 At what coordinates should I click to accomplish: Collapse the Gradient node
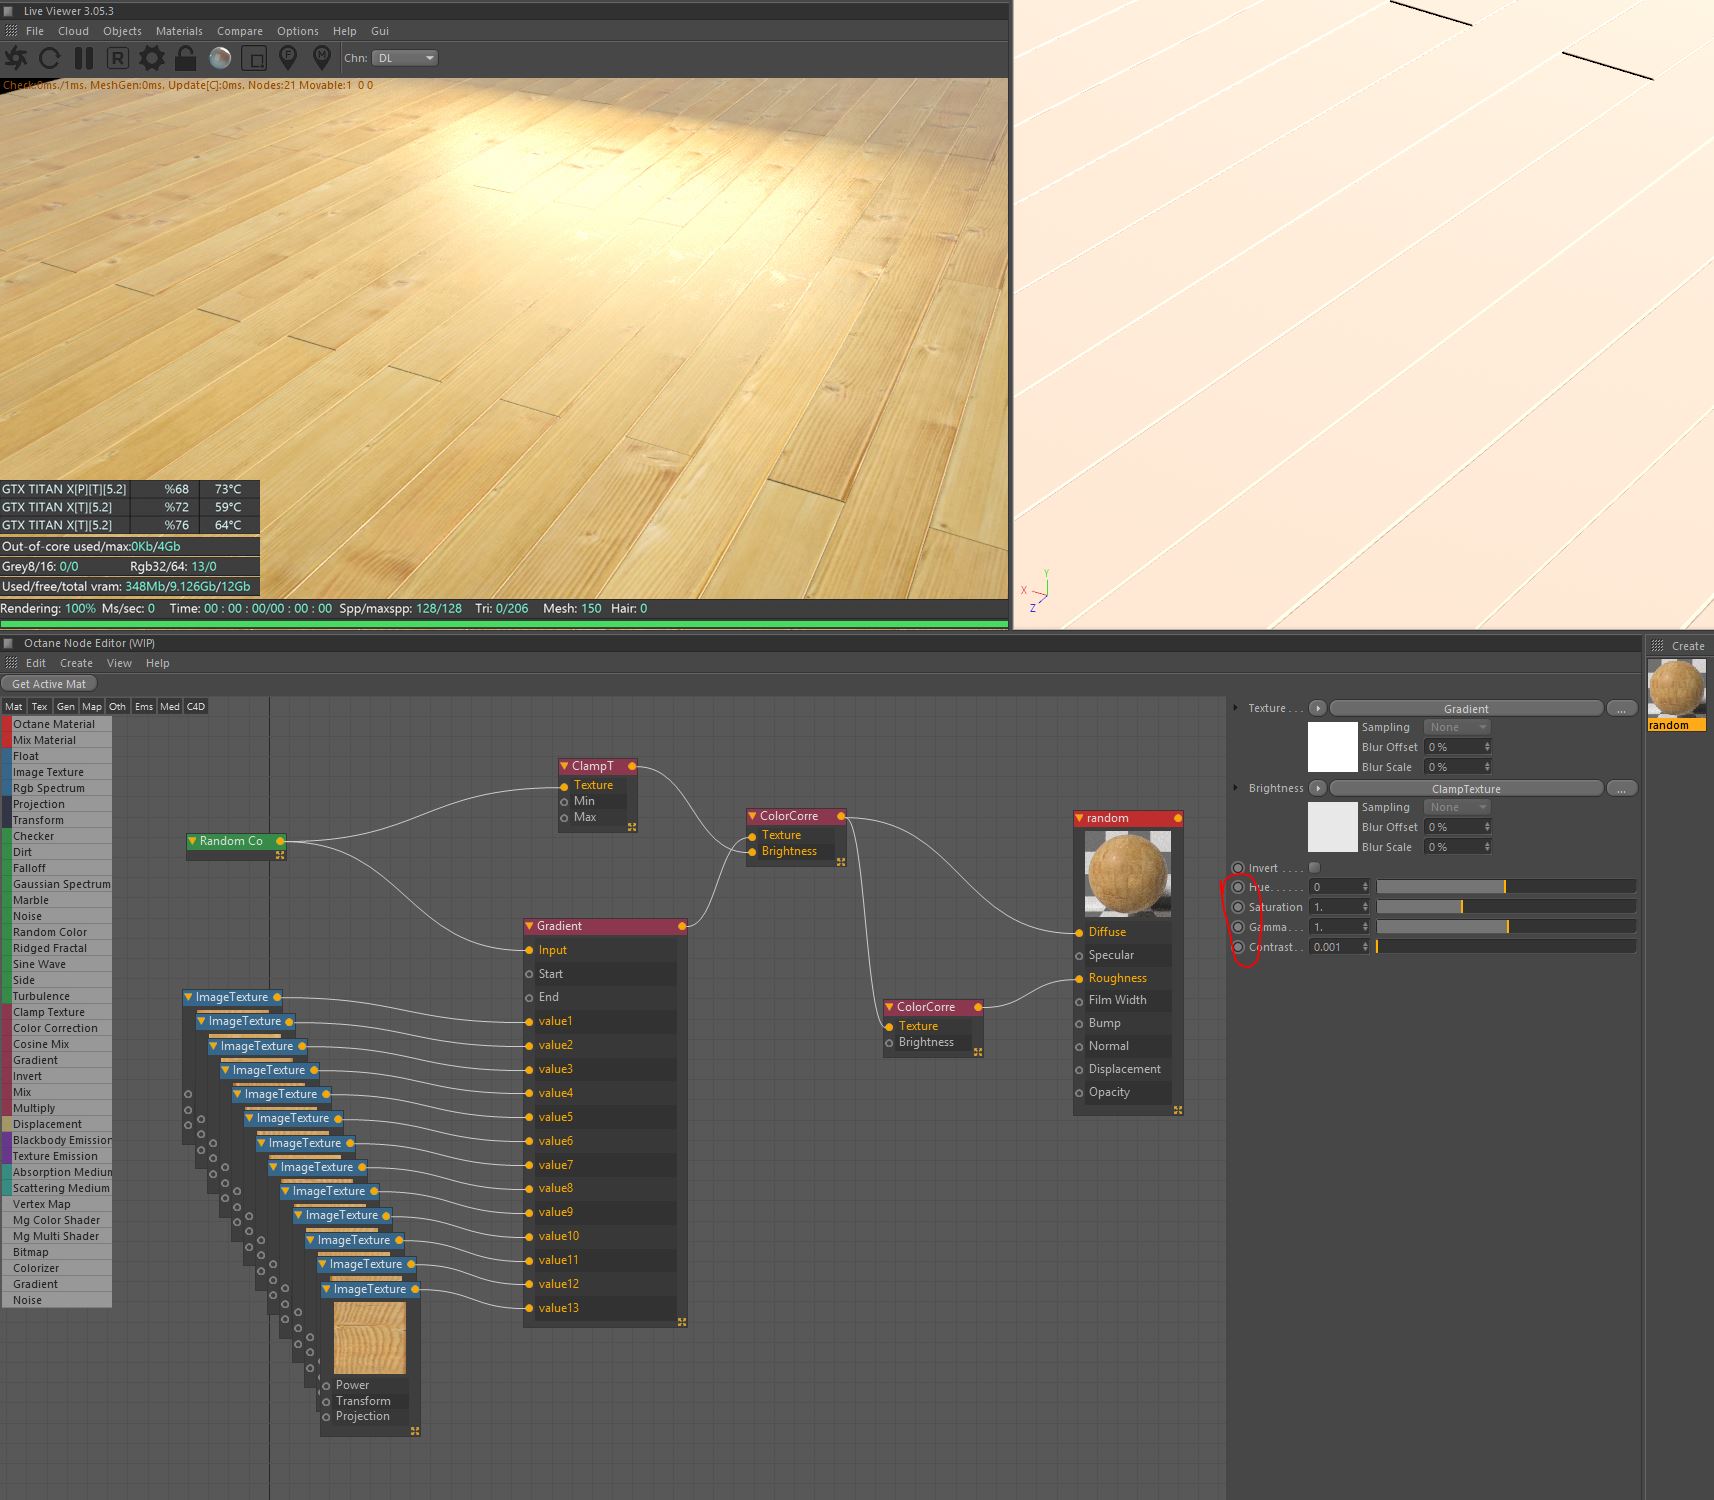[x=530, y=926]
